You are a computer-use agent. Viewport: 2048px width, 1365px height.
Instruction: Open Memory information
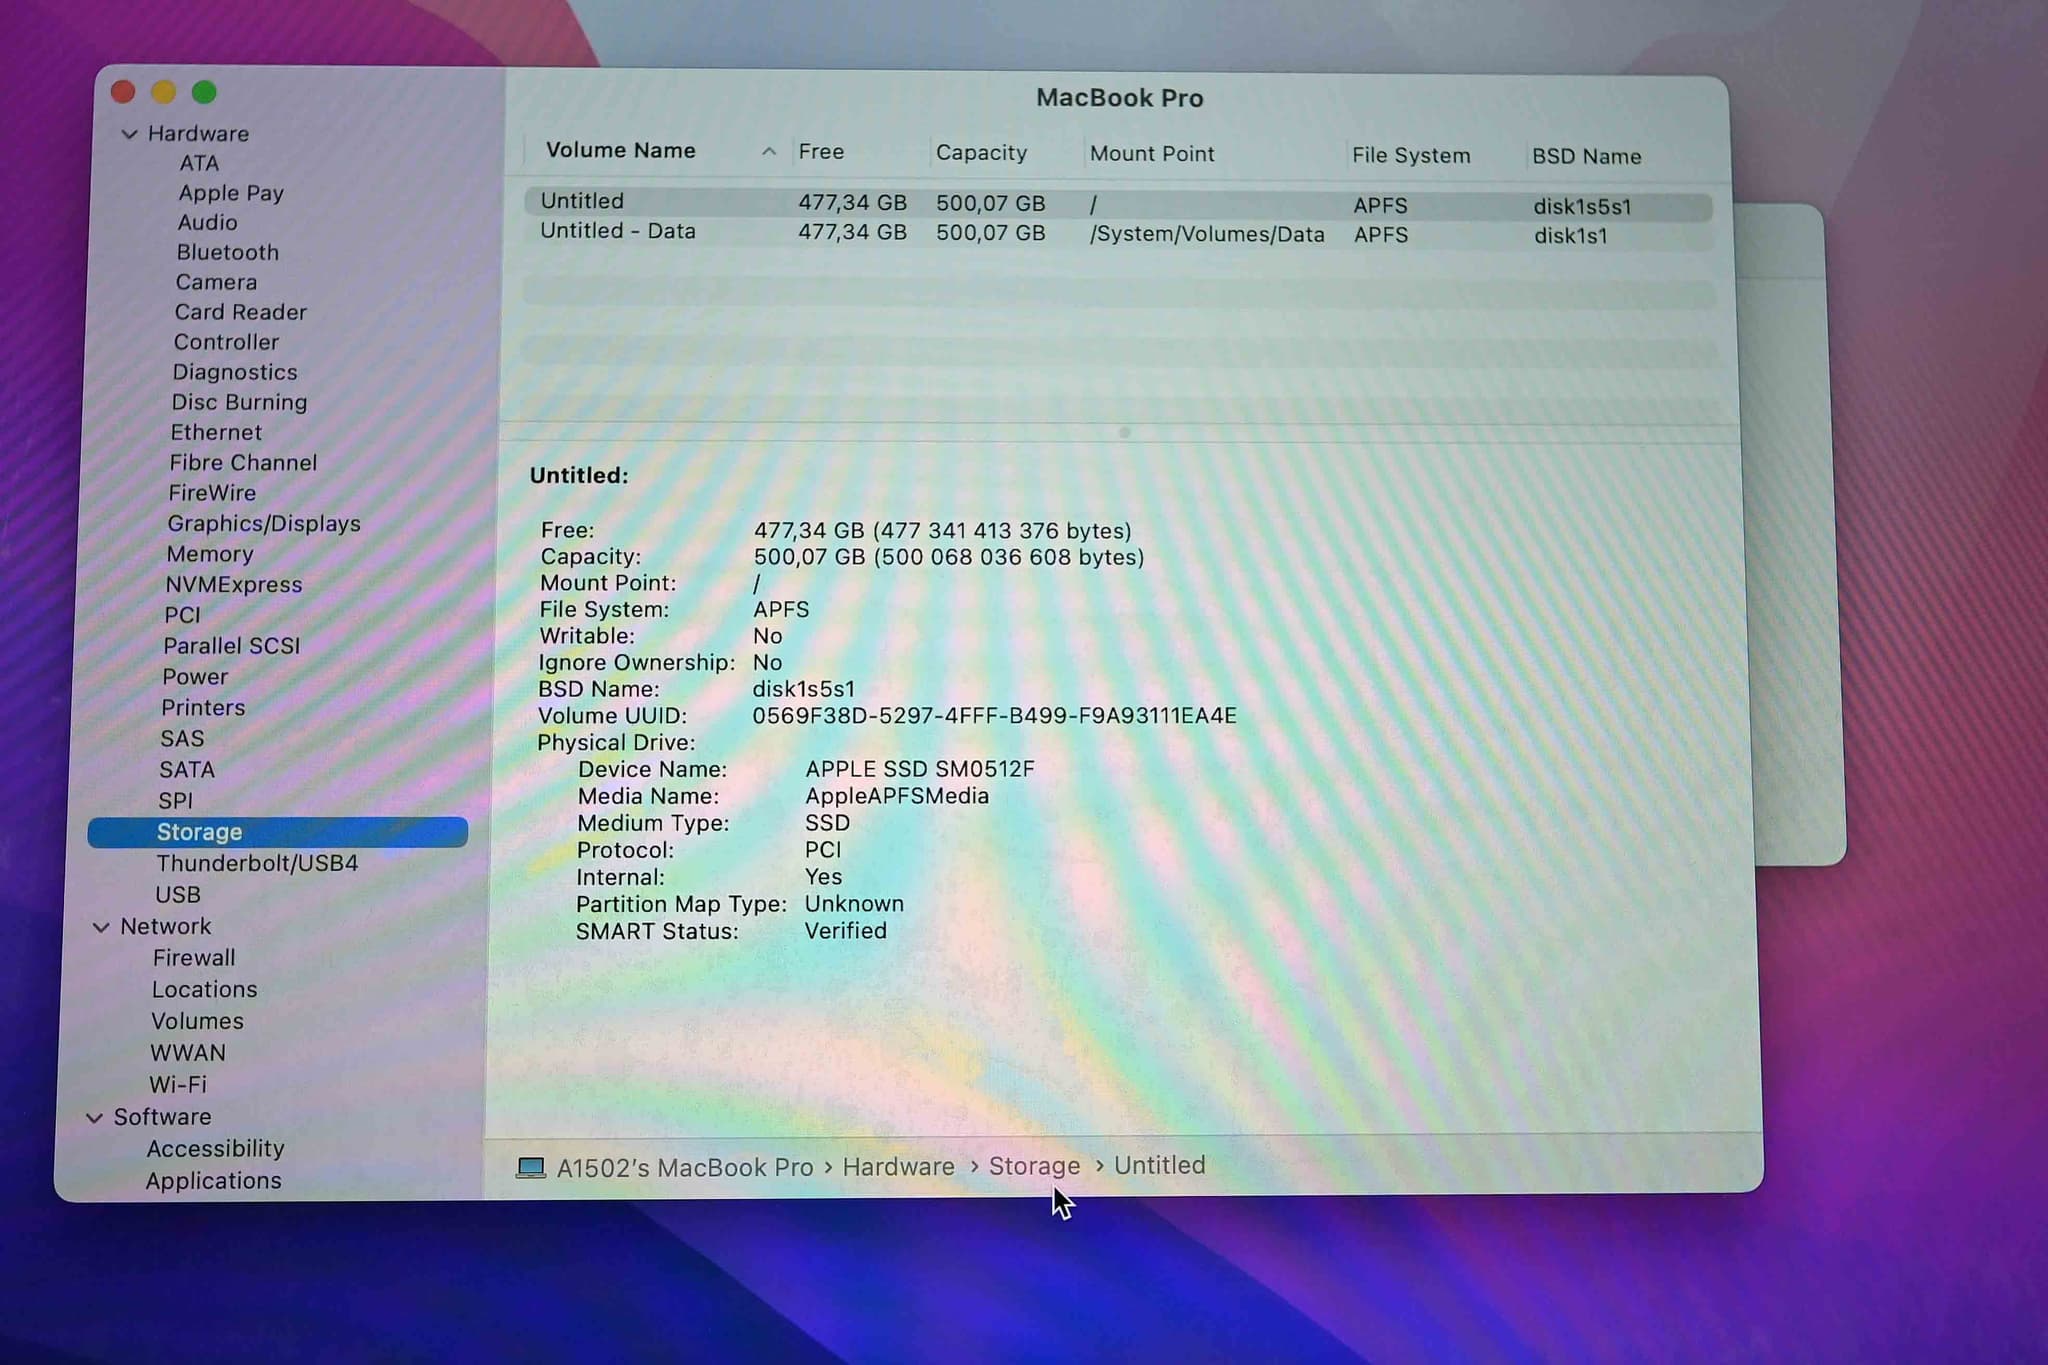(x=210, y=554)
